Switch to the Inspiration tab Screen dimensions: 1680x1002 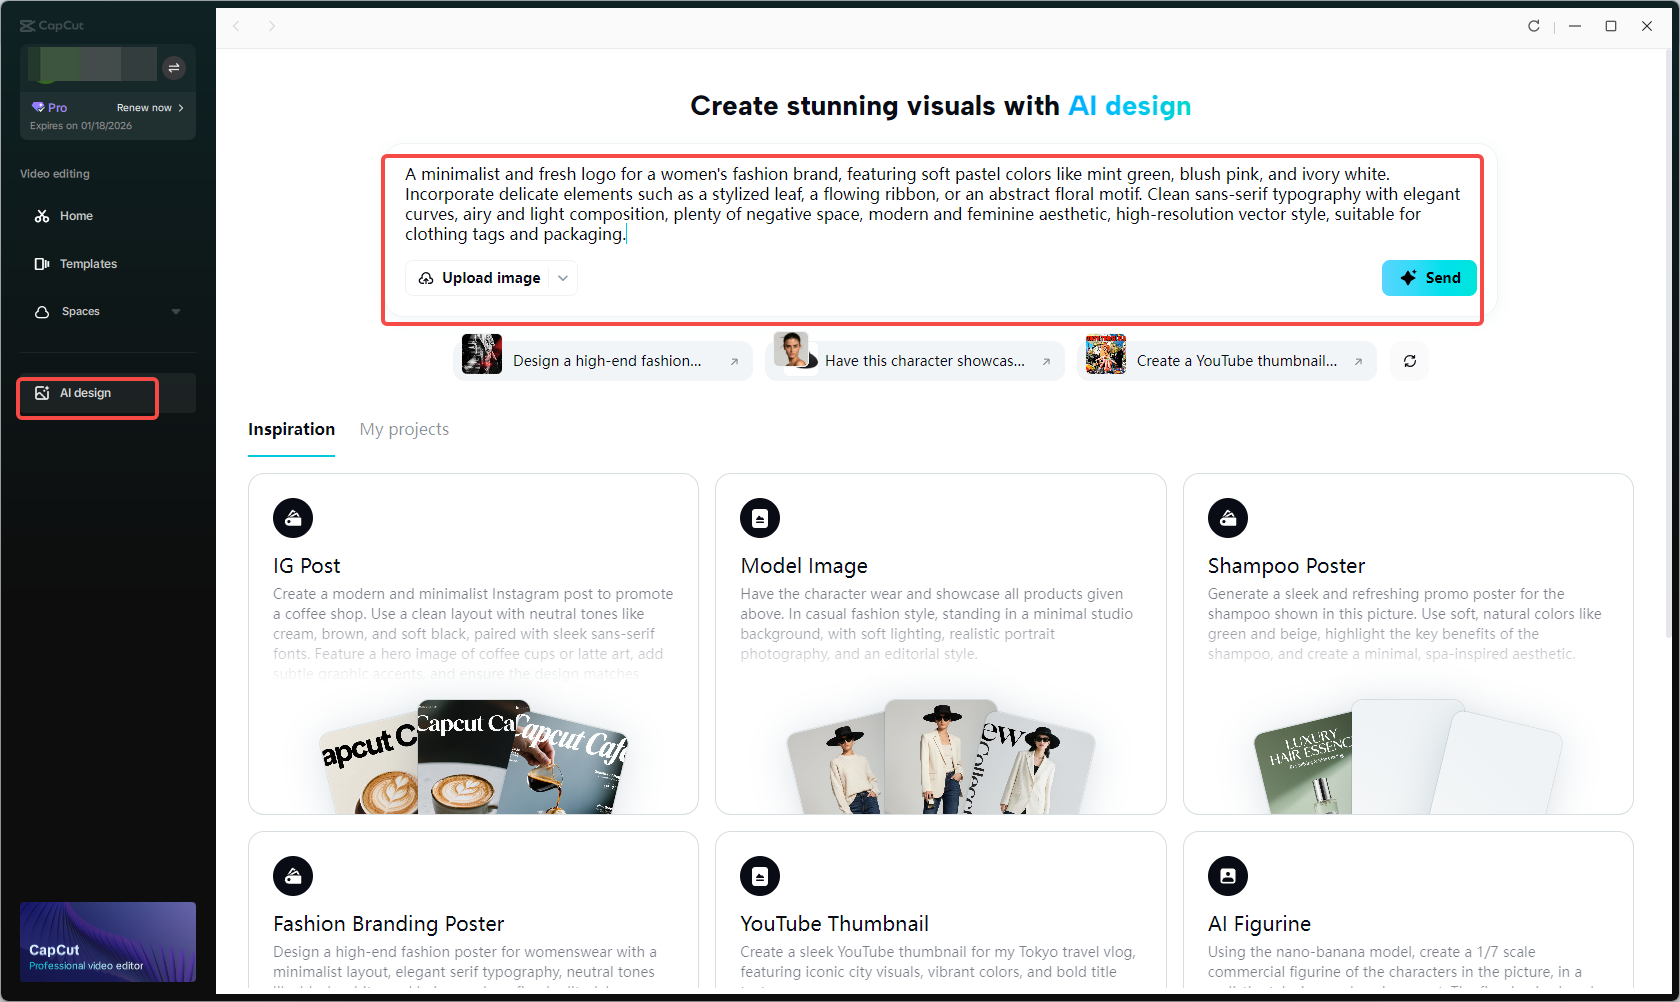click(291, 429)
